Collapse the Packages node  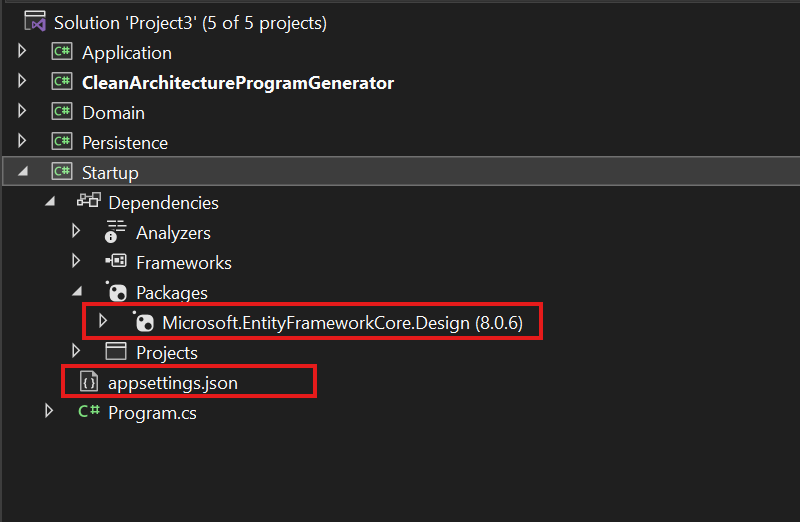tap(77, 291)
